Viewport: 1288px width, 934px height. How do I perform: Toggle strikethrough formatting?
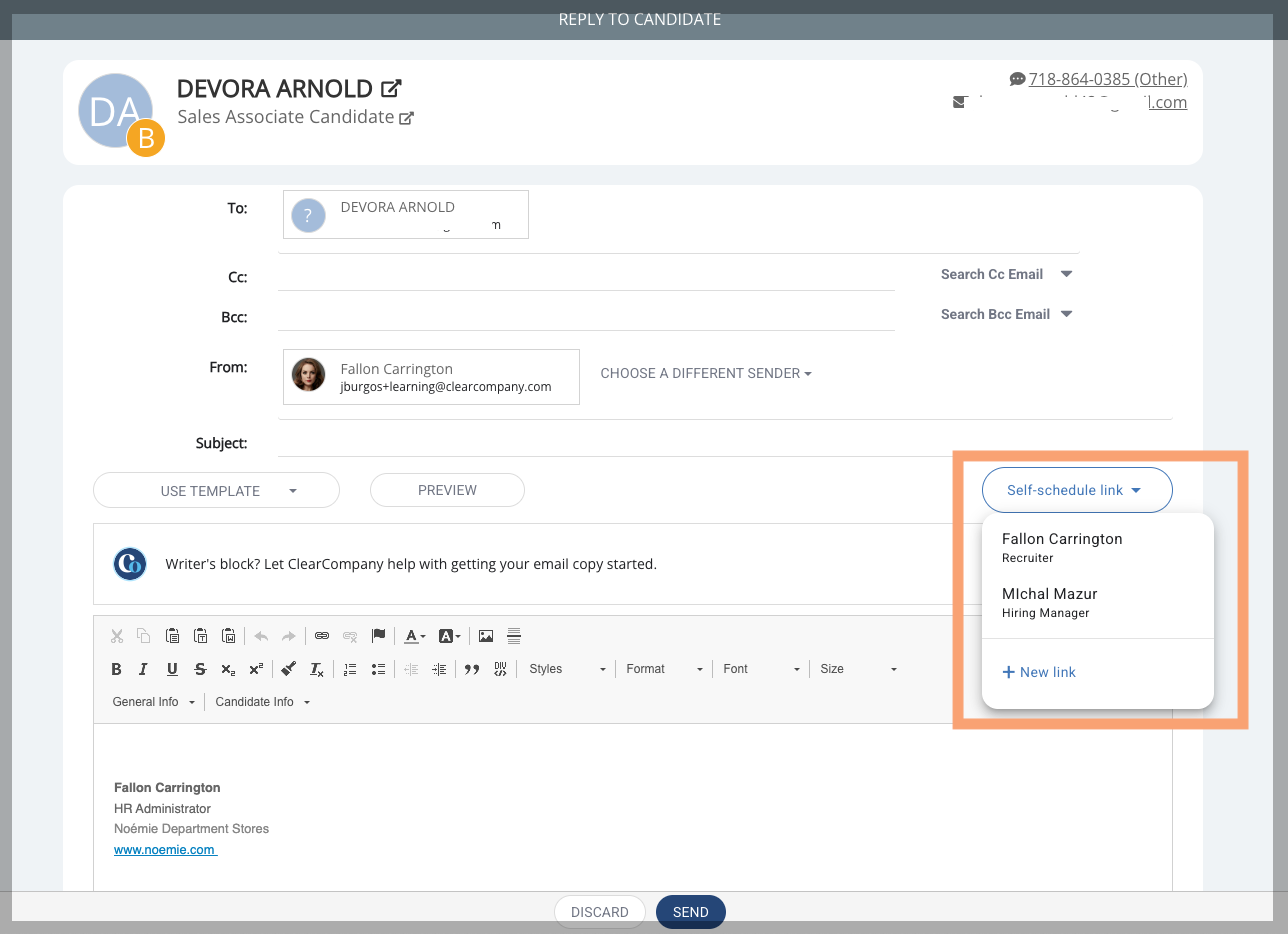pyautogui.click(x=200, y=669)
